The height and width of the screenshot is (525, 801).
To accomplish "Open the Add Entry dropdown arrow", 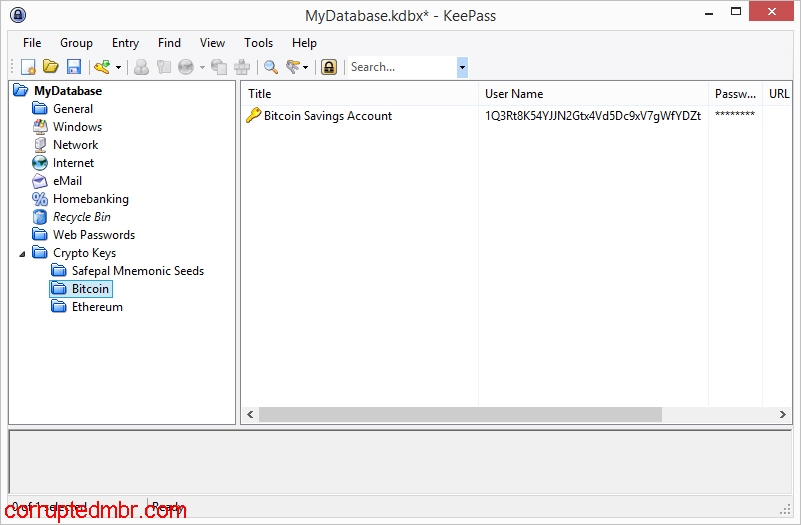I will point(118,67).
